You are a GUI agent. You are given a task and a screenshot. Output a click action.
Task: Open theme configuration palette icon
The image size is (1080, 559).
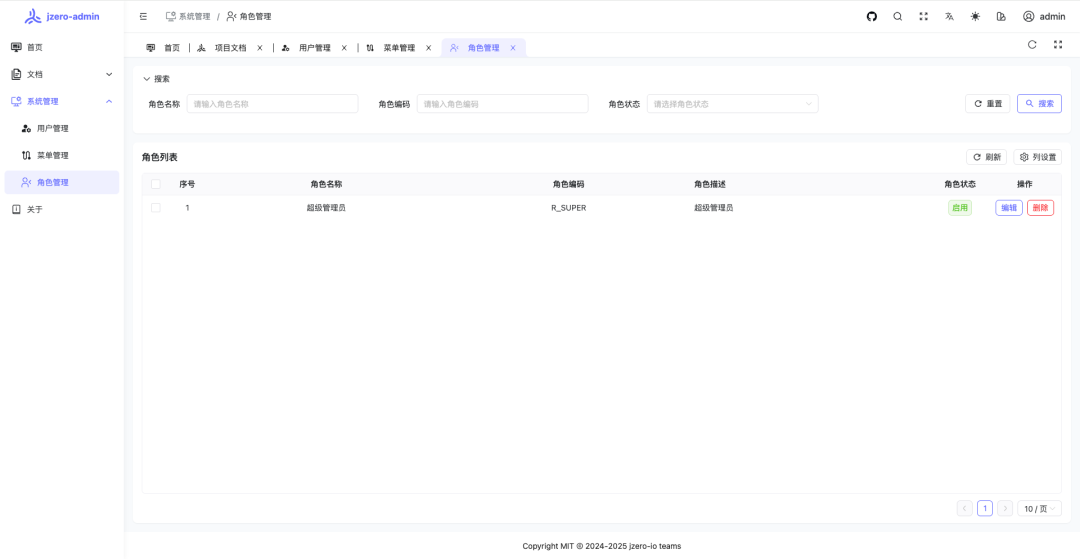(1001, 17)
